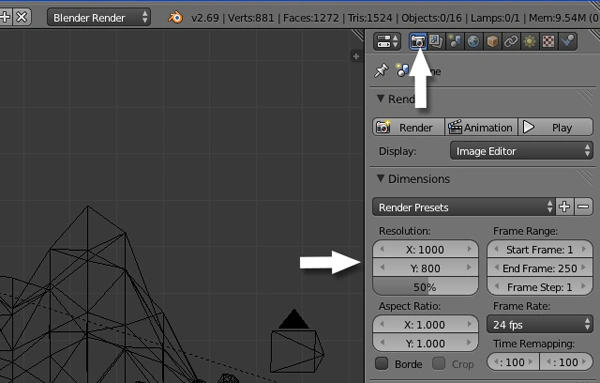
Task: Collapse the Dimensions panel
Action: [380, 178]
